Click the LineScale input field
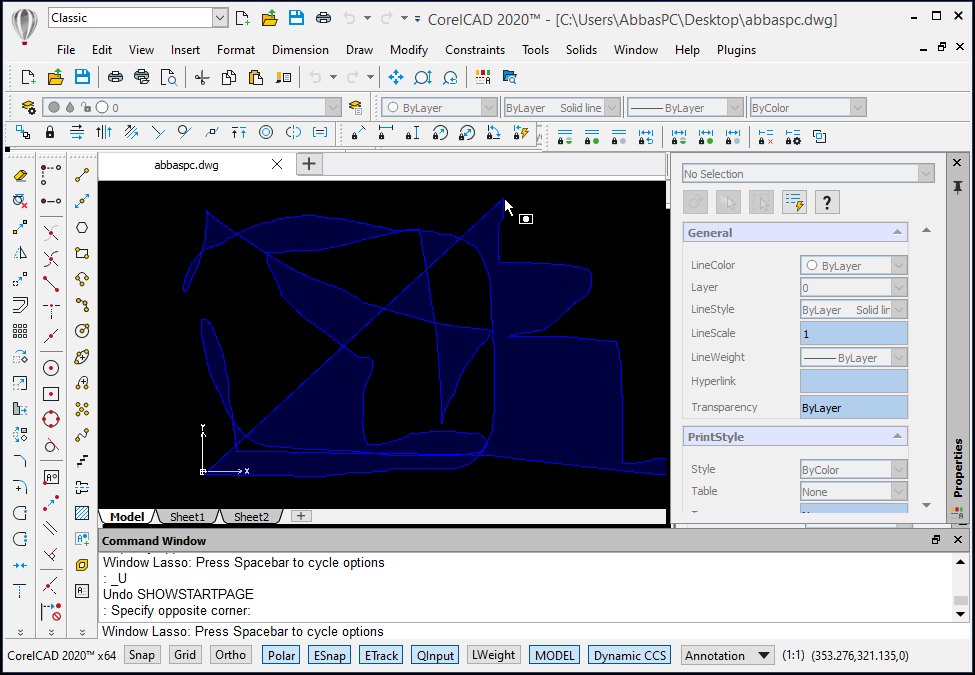The width and height of the screenshot is (975, 675). click(x=853, y=334)
